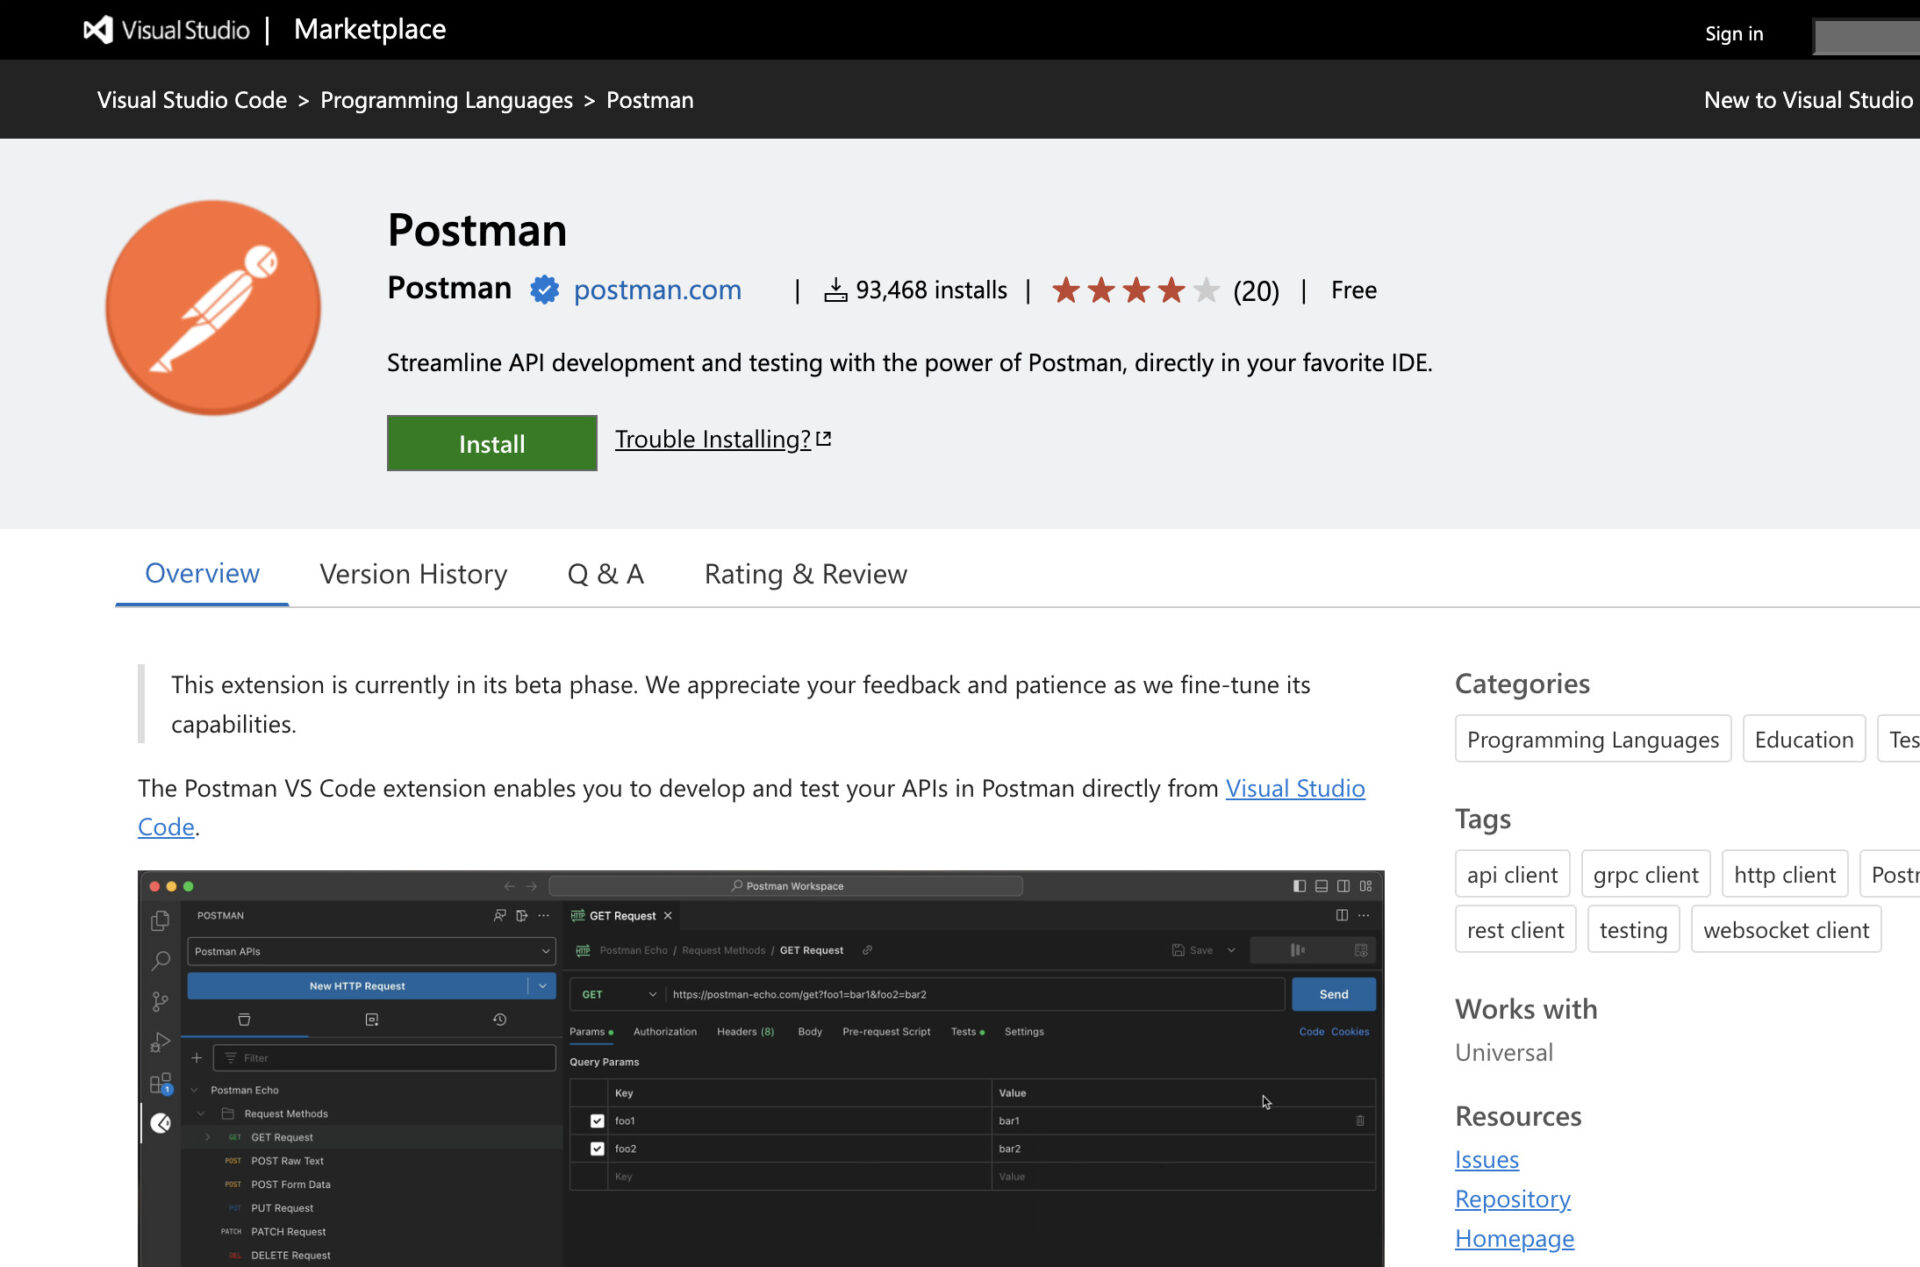Click the Postman publisher name
The width and height of the screenshot is (1920, 1267).
pos(449,288)
